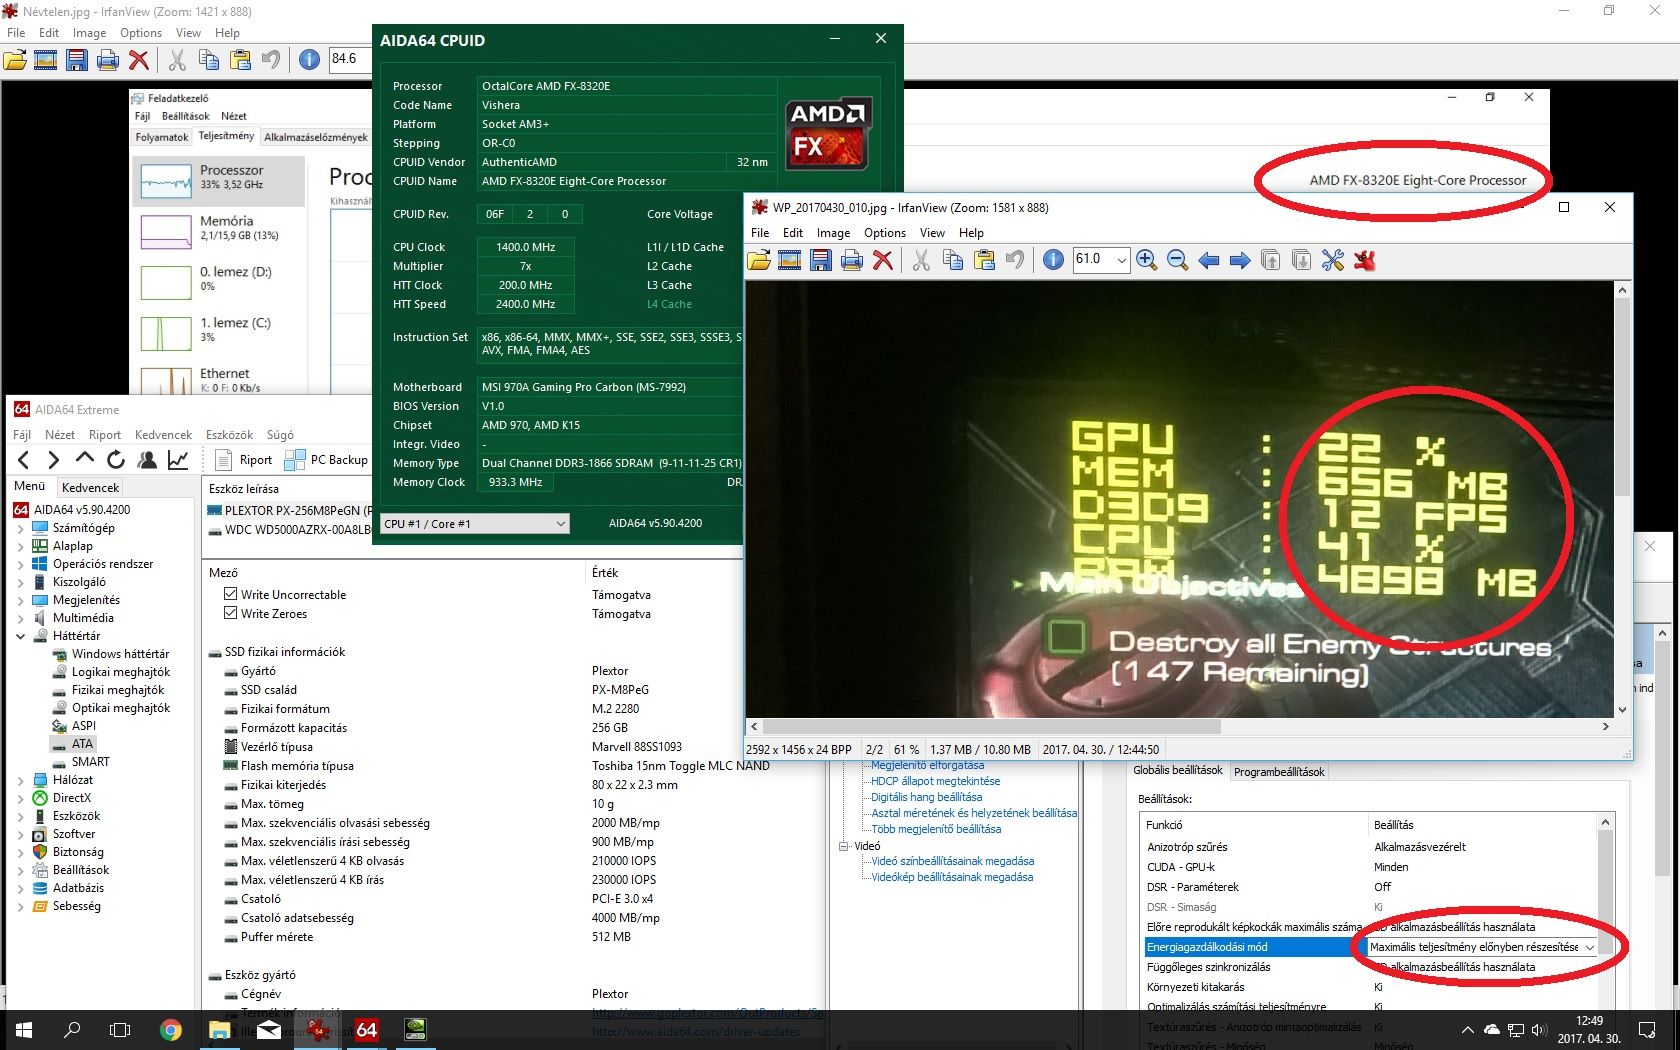The width and height of the screenshot is (1680, 1050).
Task: Click the AIDA64 user/people toolbar icon
Action: [x=147, y=460]
